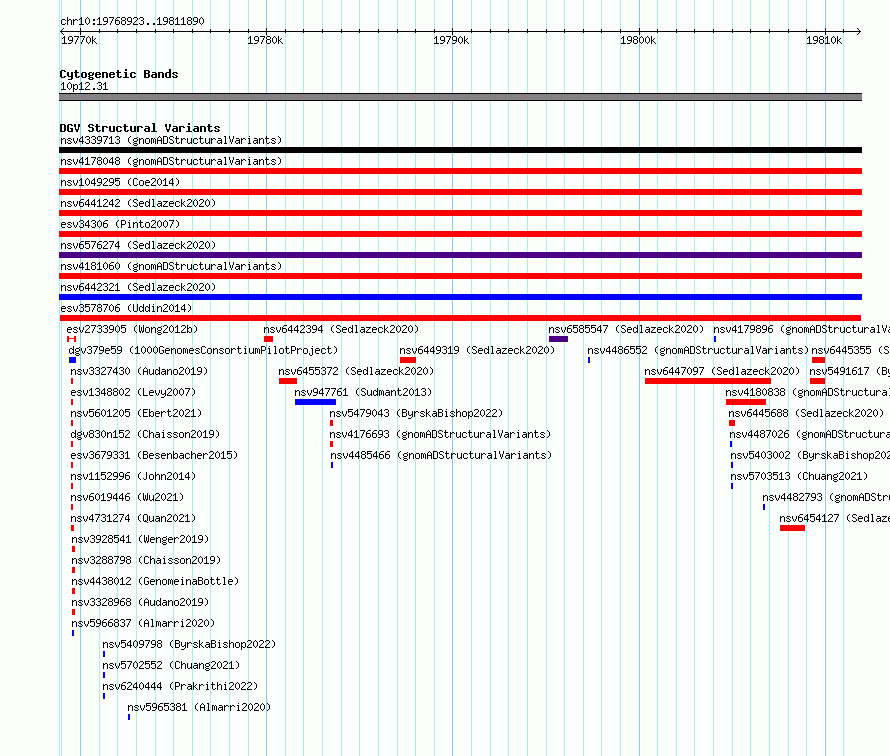Image resolution: width=890 pixels, height=756 pixels.
Task: Click the blue bar of nsv6442321
Action: point(460,297)
